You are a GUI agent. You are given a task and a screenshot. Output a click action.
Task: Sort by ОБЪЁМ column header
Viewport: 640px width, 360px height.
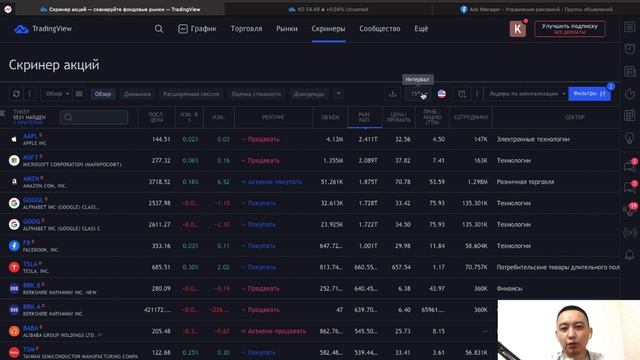[x=330, y=117]
